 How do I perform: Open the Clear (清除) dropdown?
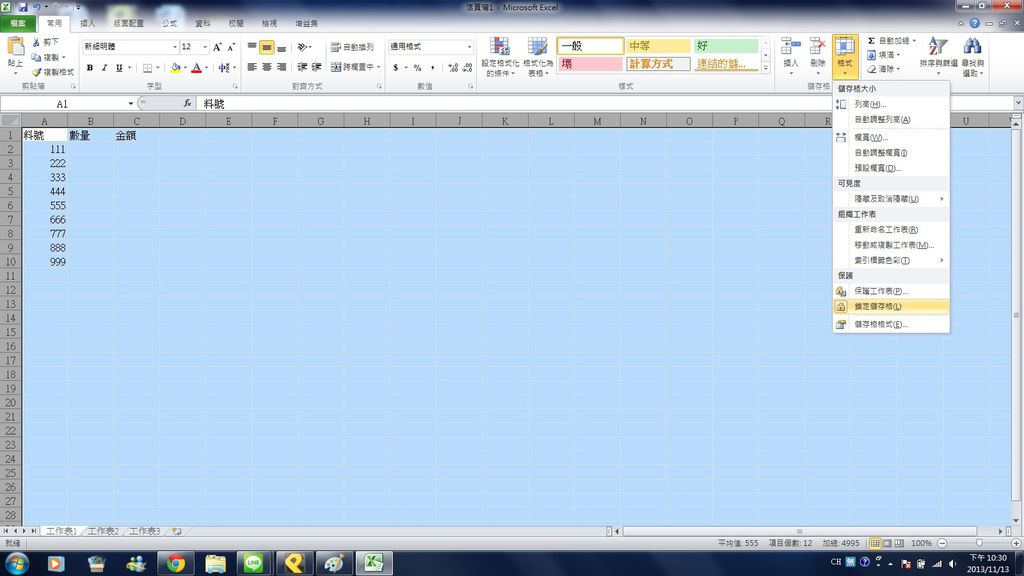[885, 69]
